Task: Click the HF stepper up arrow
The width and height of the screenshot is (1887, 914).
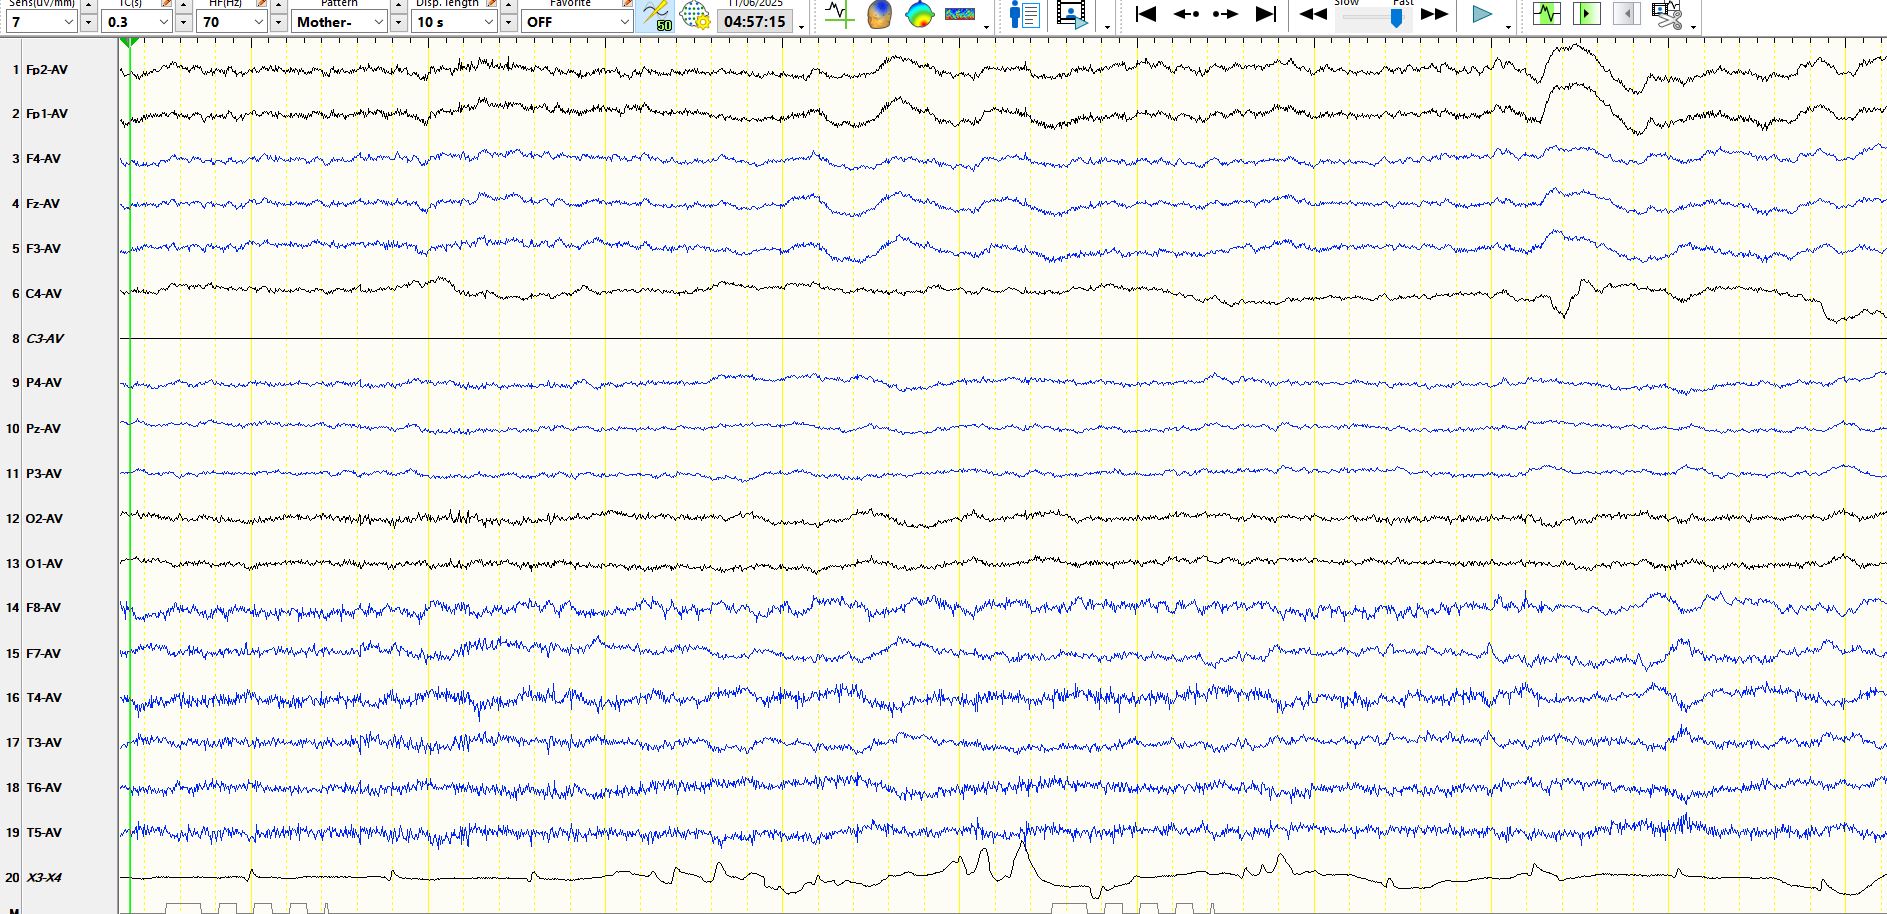Action: [x=278, y=5]
